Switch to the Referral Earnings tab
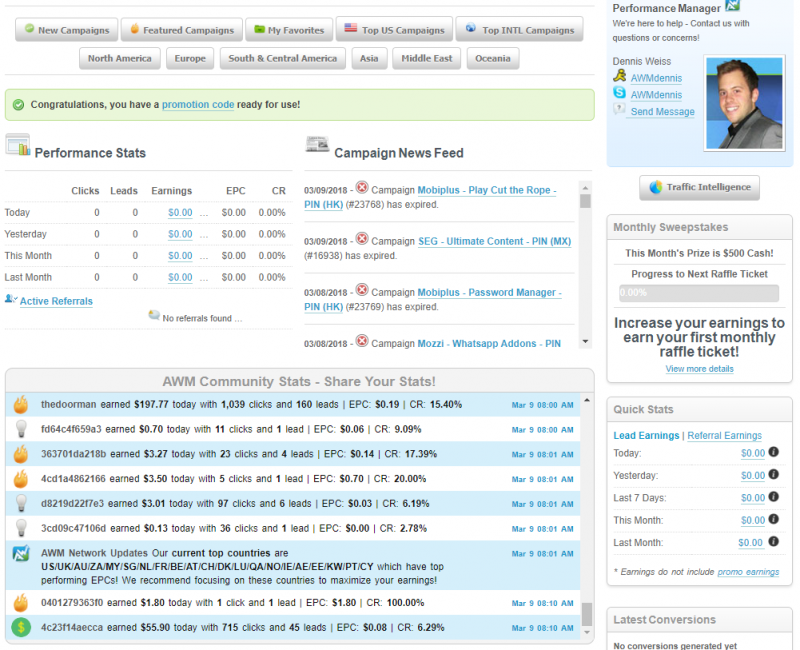Screen dimensions: 800x650 [724, 436]
